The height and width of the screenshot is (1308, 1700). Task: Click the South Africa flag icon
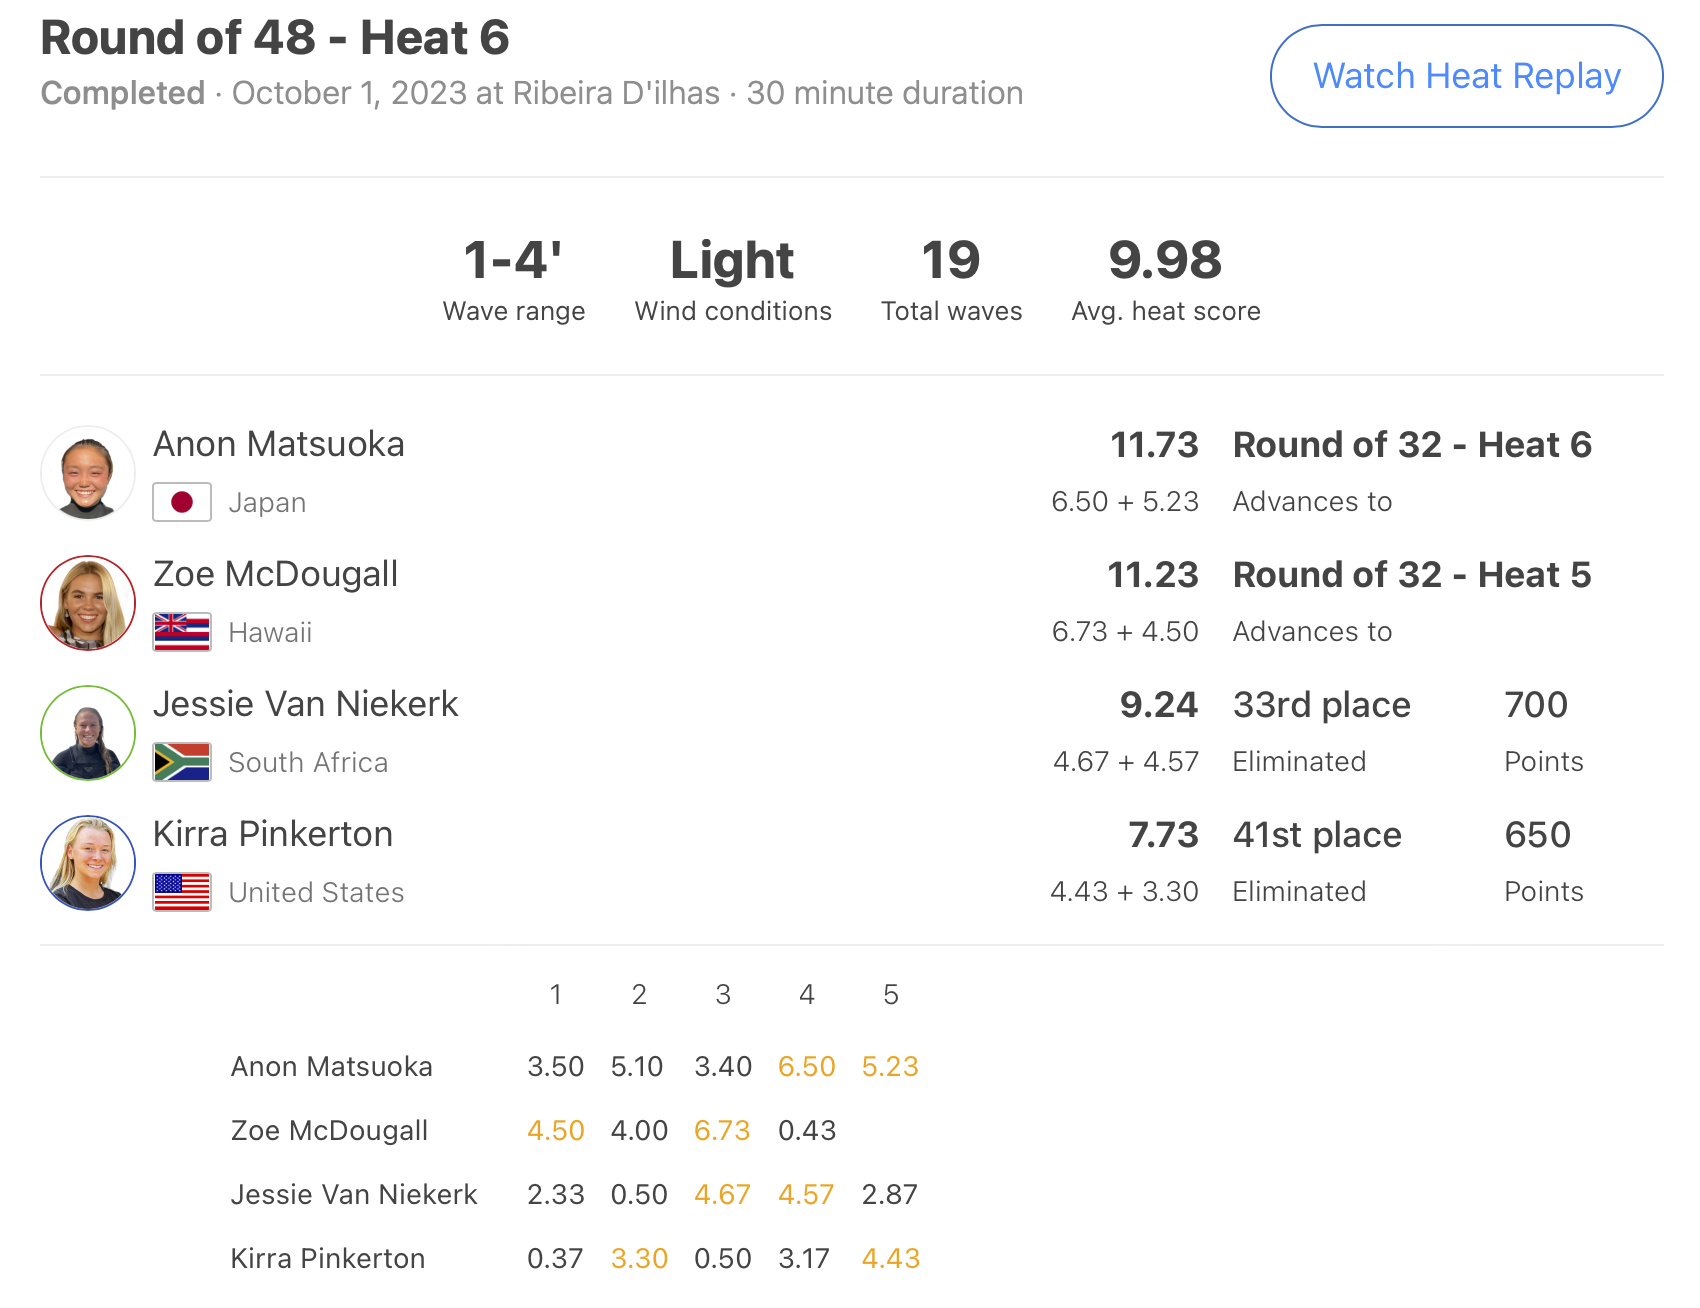click(182, 762)
